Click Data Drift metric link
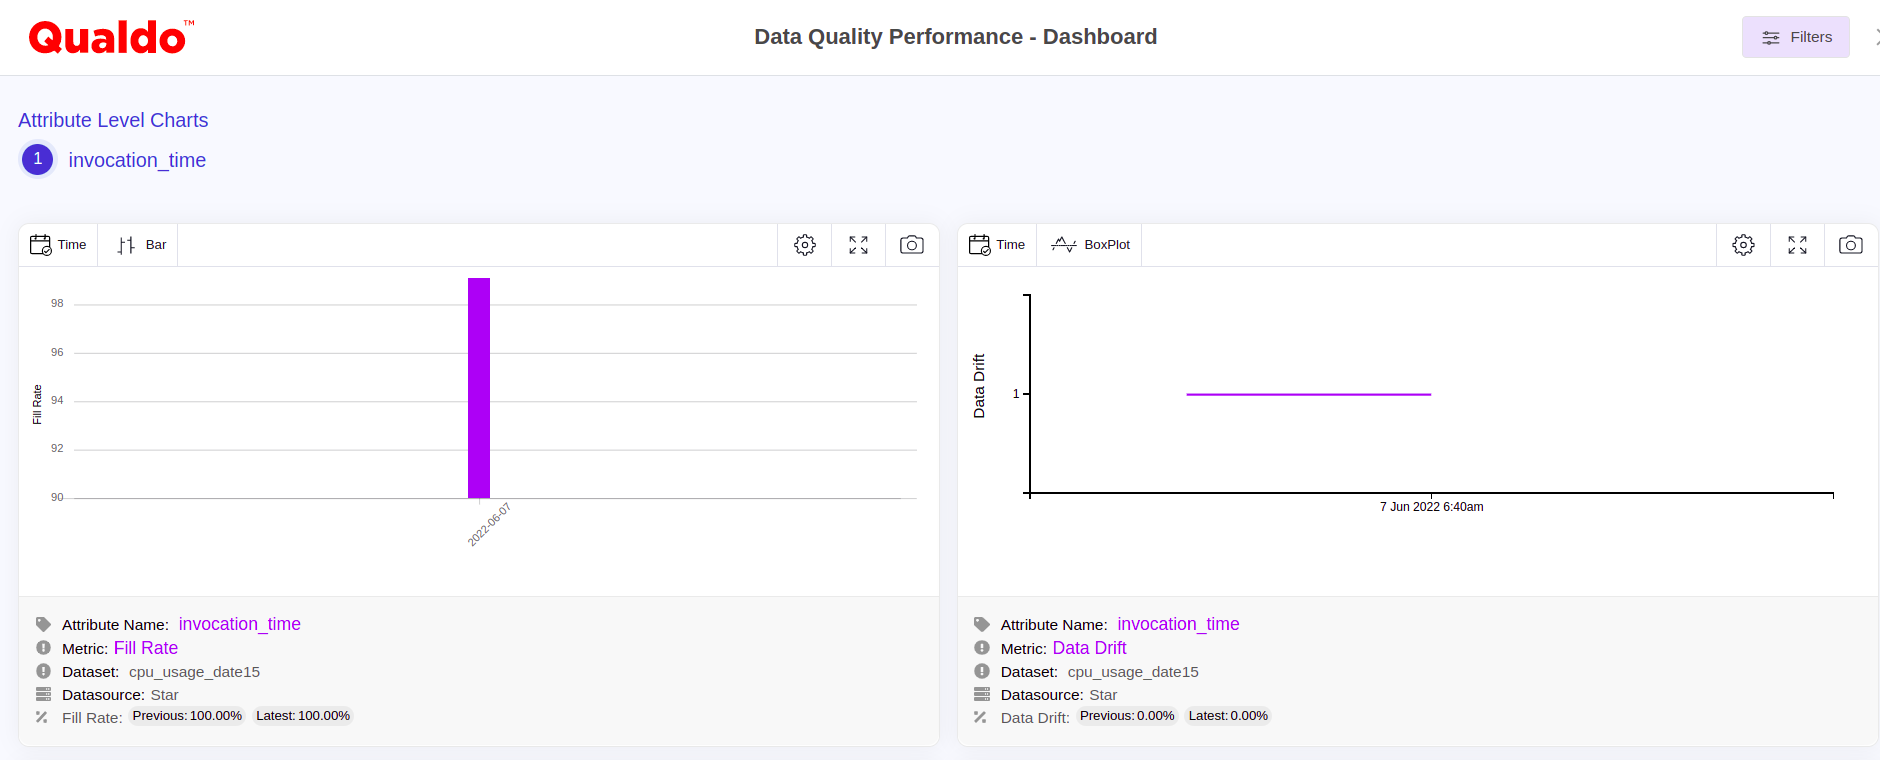The width and height of the screenshot is (1880, 760). [x=1089, y=648]
